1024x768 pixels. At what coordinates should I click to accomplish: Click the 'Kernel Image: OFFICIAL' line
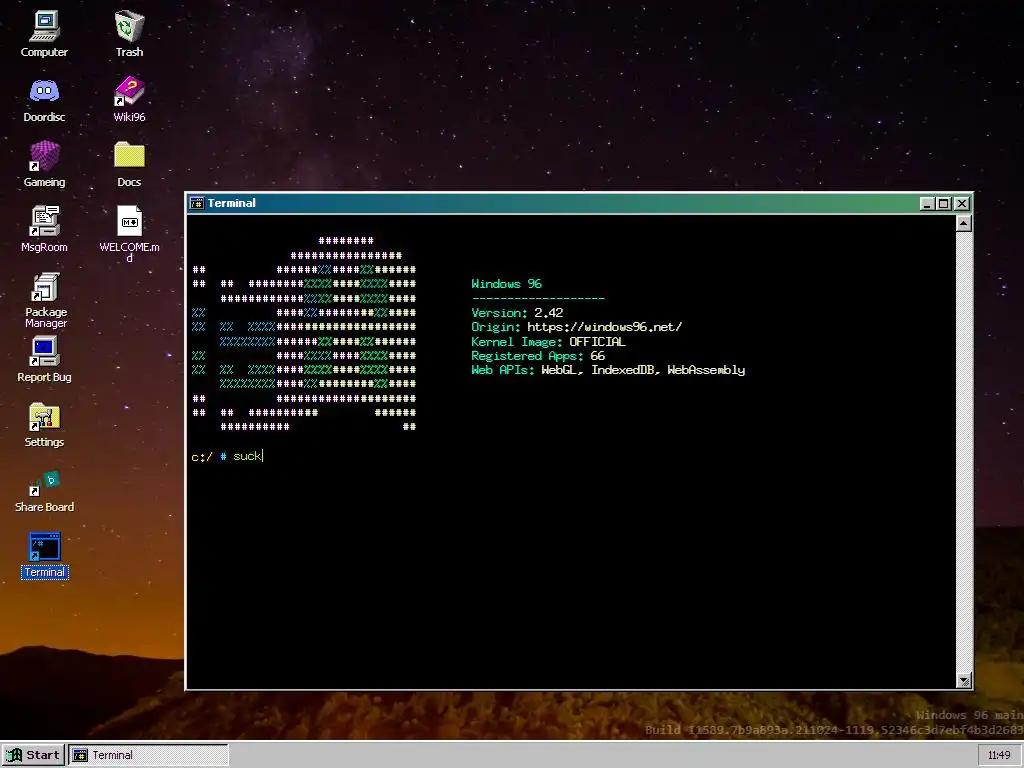(x=549, y=342)
